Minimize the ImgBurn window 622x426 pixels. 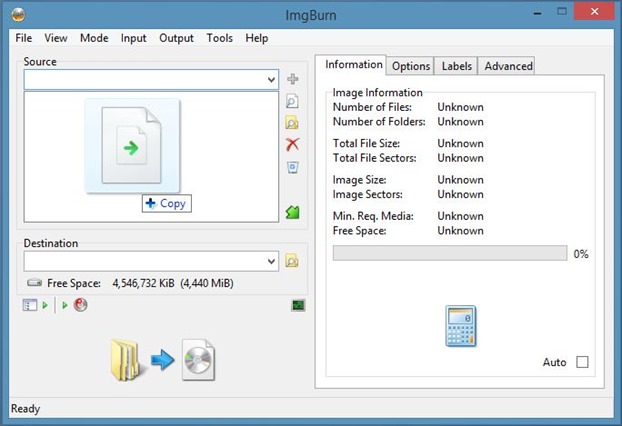[538, 12]
